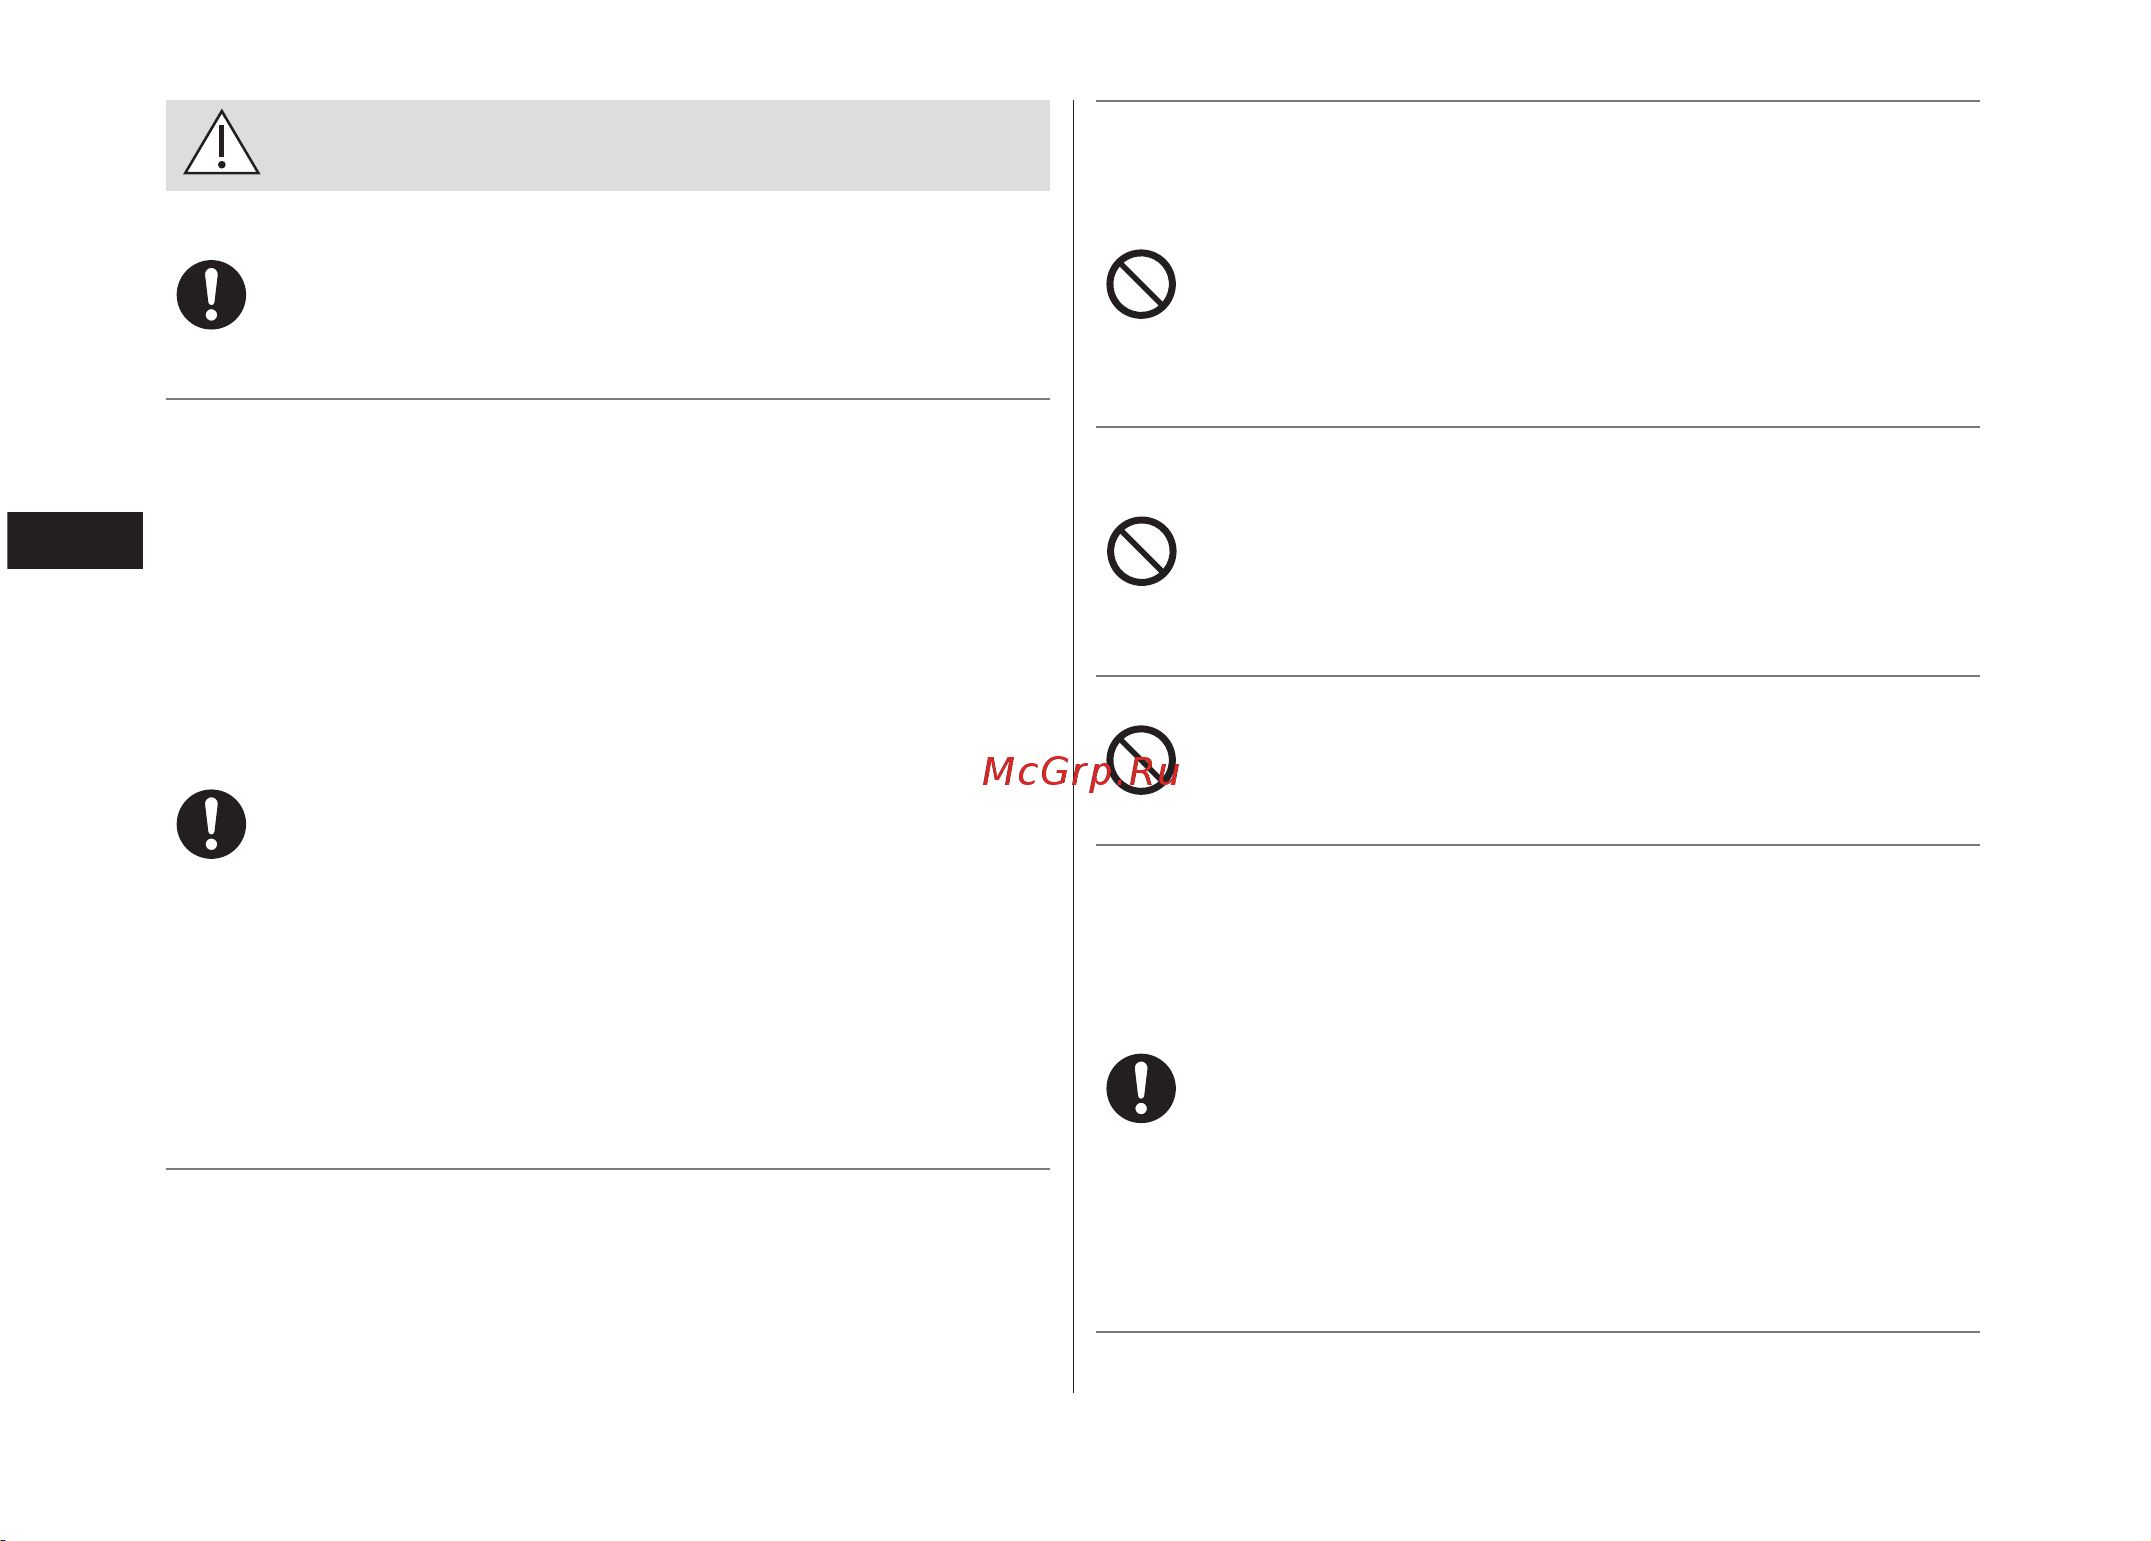Click the gray warning header banner
This screenshot has height=1541, width=2151.
point(608,145)
